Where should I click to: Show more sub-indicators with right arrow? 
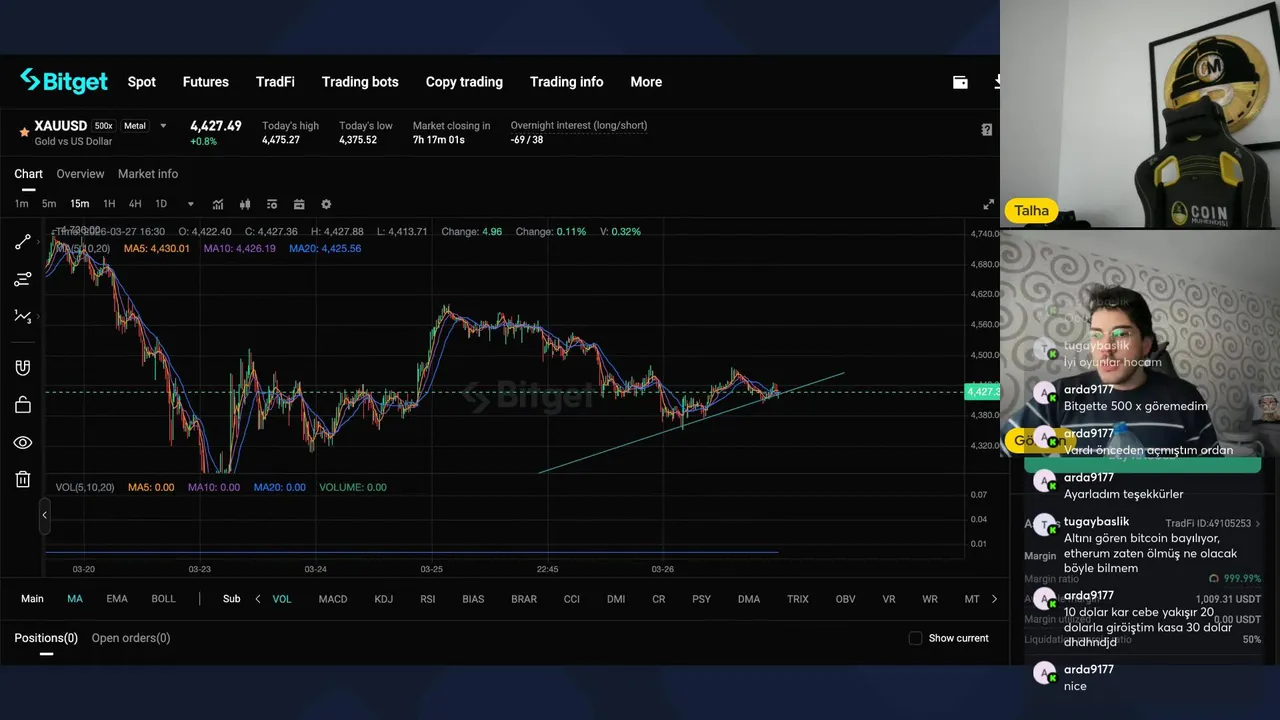pyautogui.click(x=994, y=599)
